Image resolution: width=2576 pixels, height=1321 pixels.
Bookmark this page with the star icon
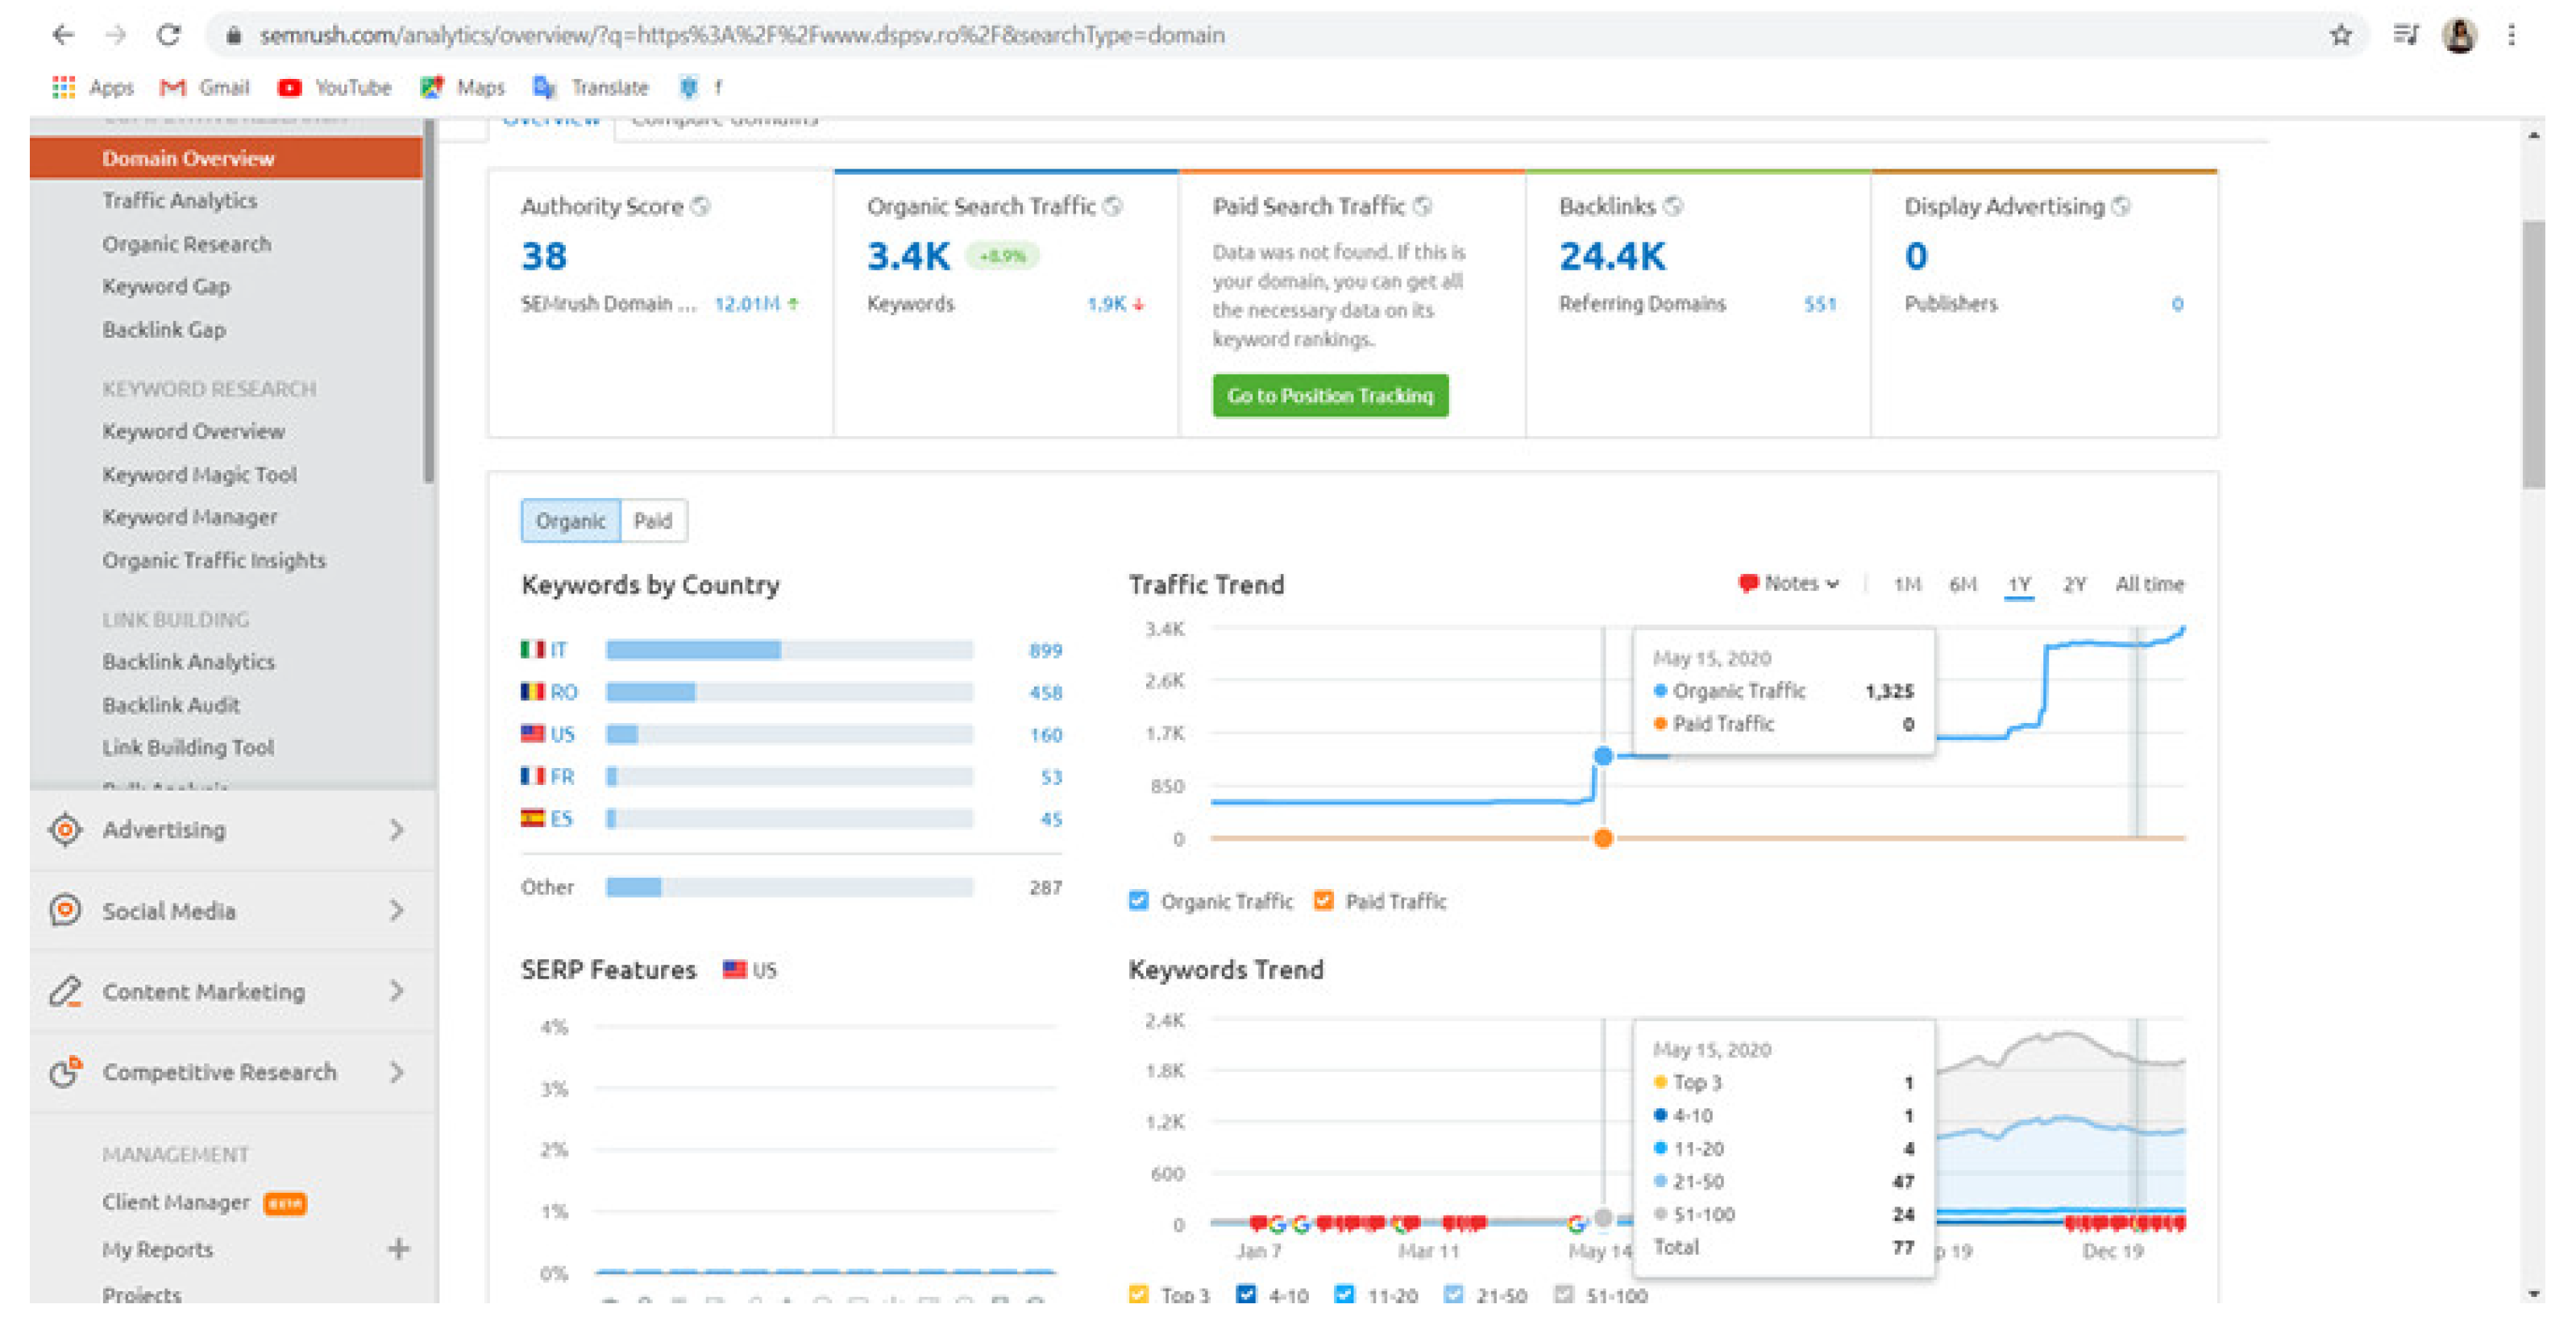coord(2340,35)
